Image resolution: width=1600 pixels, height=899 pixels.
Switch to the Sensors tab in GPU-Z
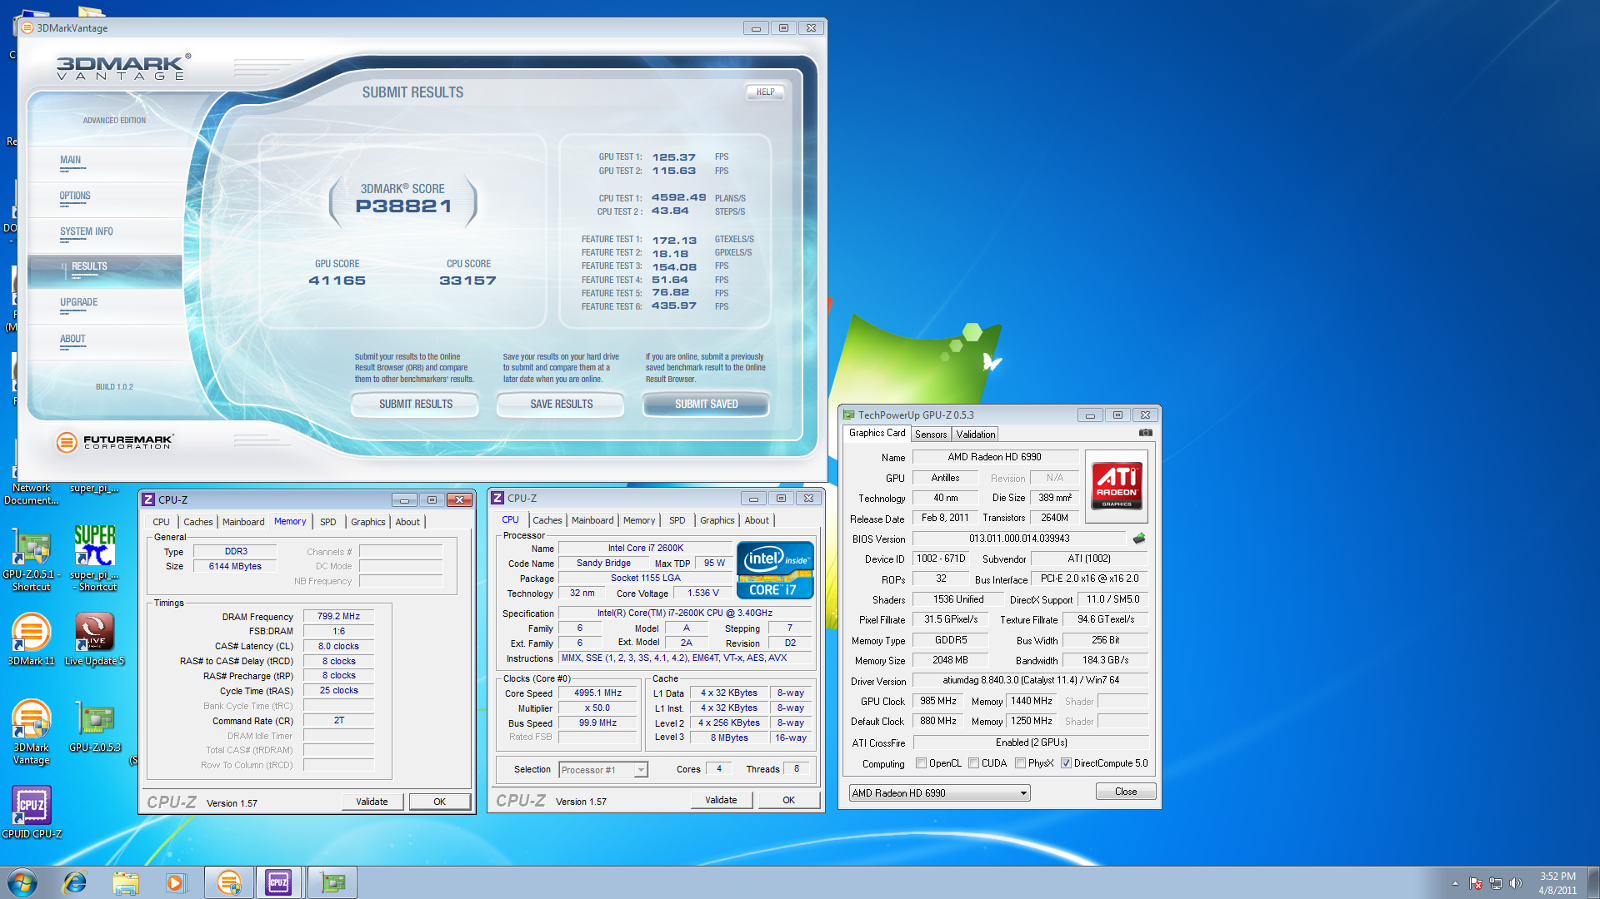[931, 434]
